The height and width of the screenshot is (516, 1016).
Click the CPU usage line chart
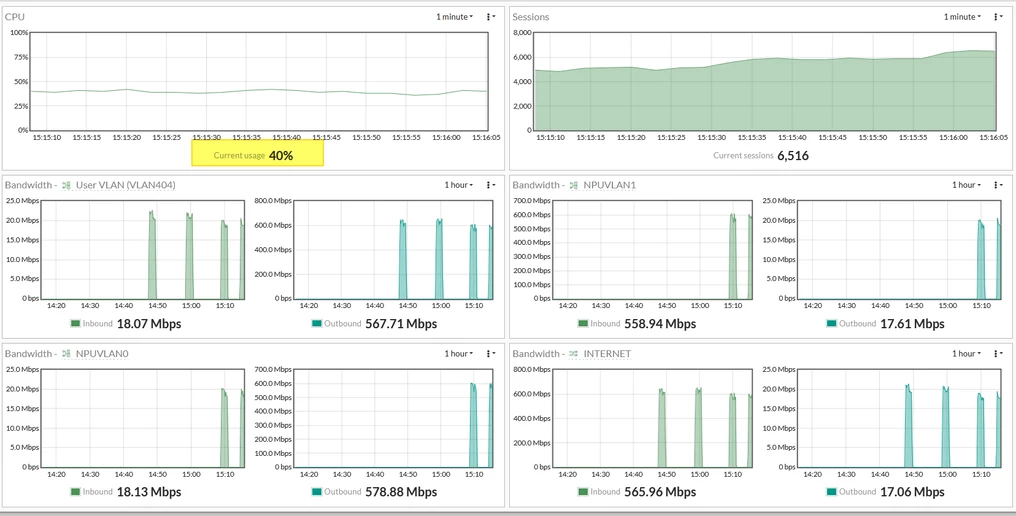click(258, 81)
